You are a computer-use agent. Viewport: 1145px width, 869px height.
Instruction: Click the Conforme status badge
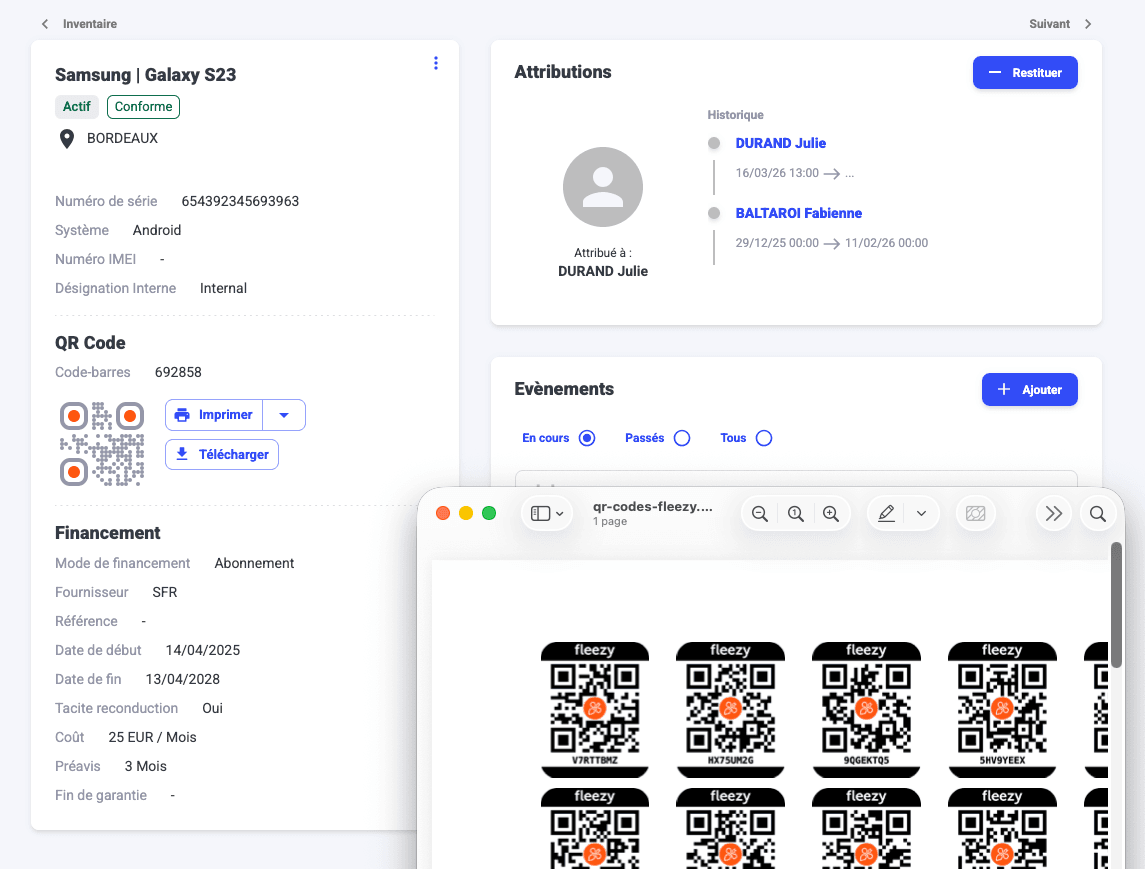(x=143, y=107)
